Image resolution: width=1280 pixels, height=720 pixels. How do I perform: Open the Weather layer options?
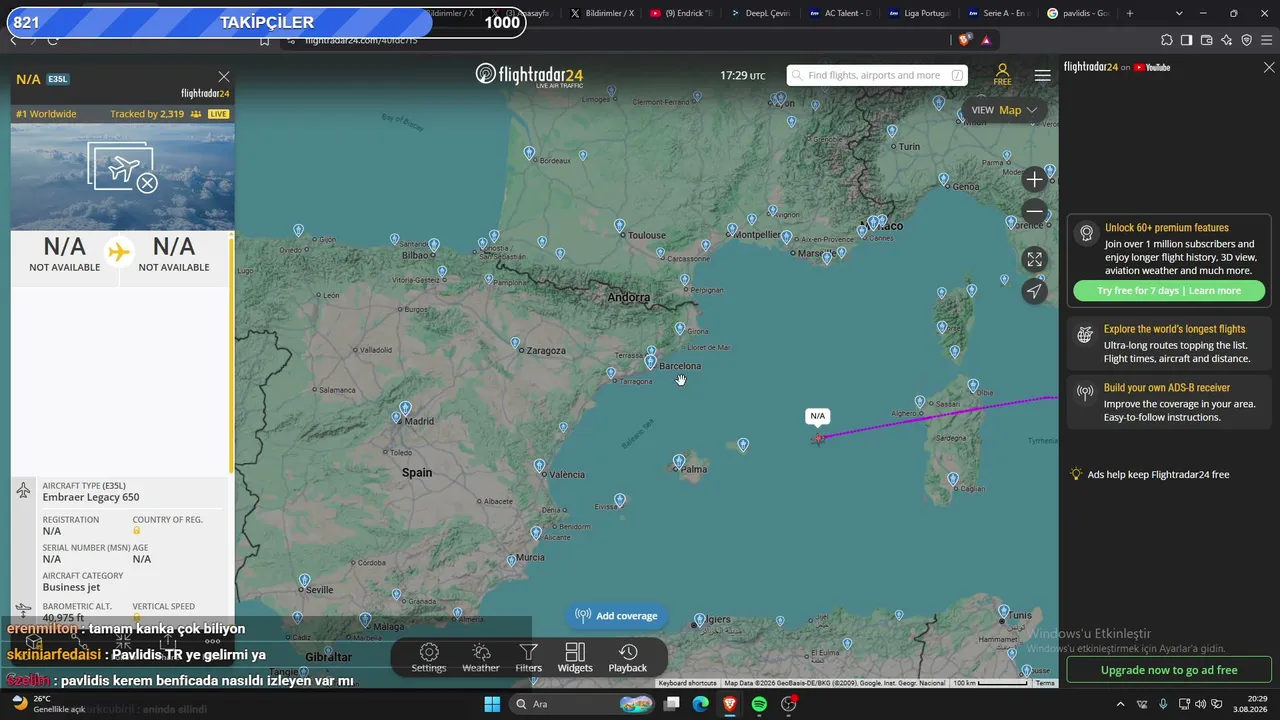coord(481,658)
